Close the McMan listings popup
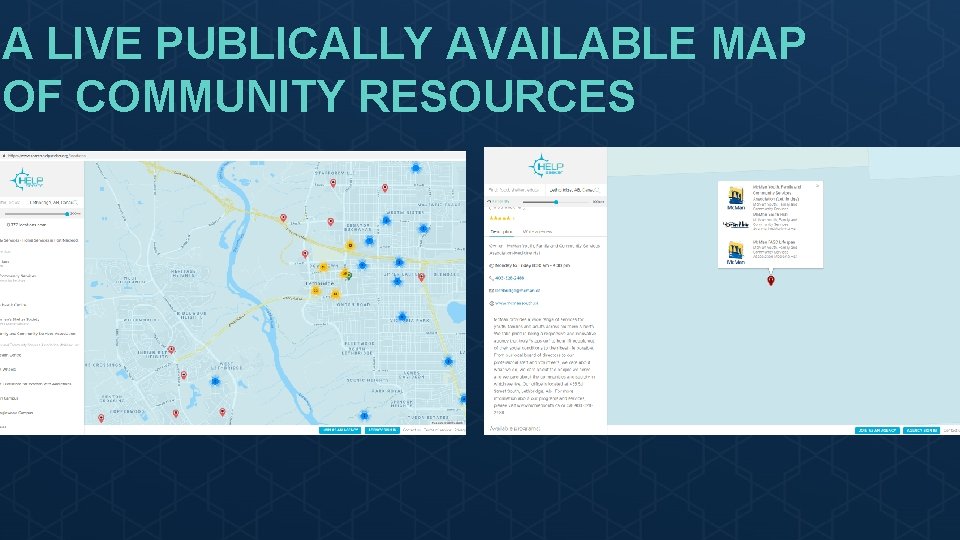Viewport: 960px width, 540px height. tap(817, 186)
